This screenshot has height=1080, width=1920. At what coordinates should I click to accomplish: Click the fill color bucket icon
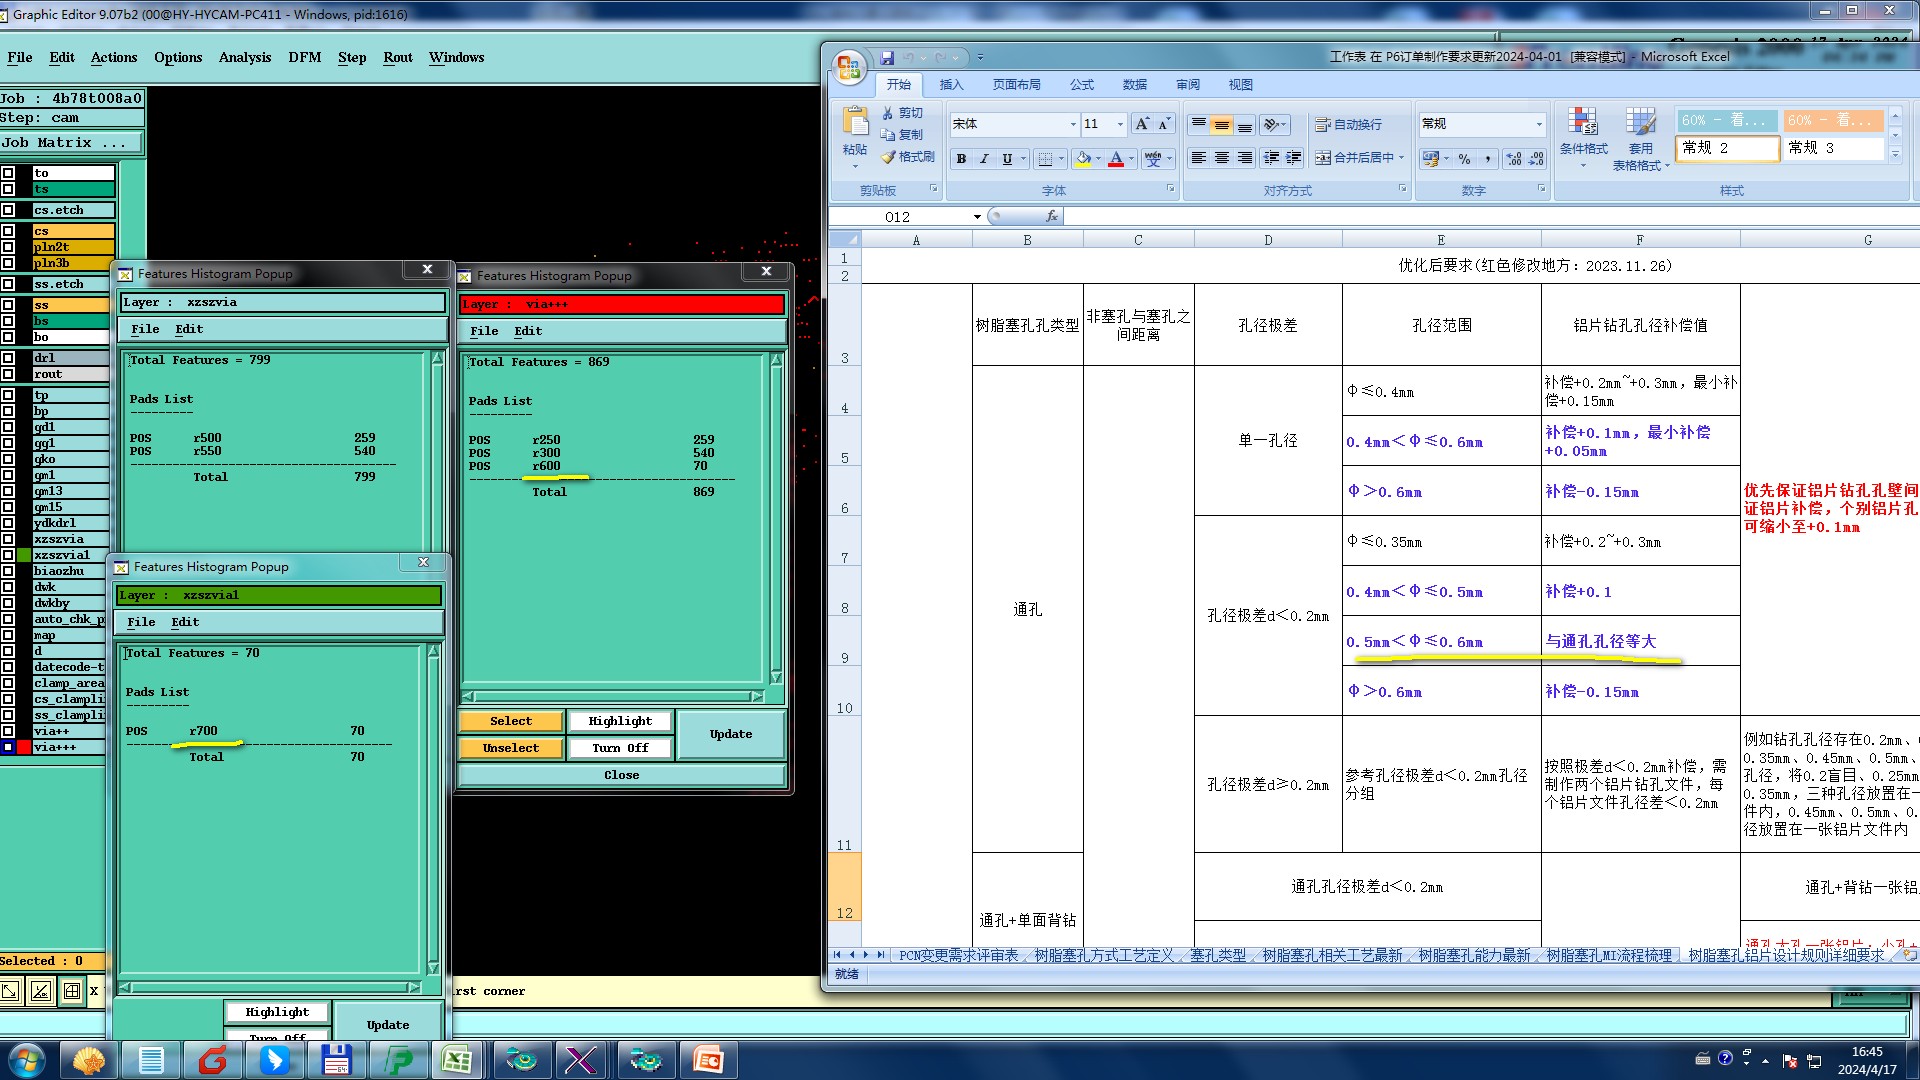click(x=1083, y=158)
